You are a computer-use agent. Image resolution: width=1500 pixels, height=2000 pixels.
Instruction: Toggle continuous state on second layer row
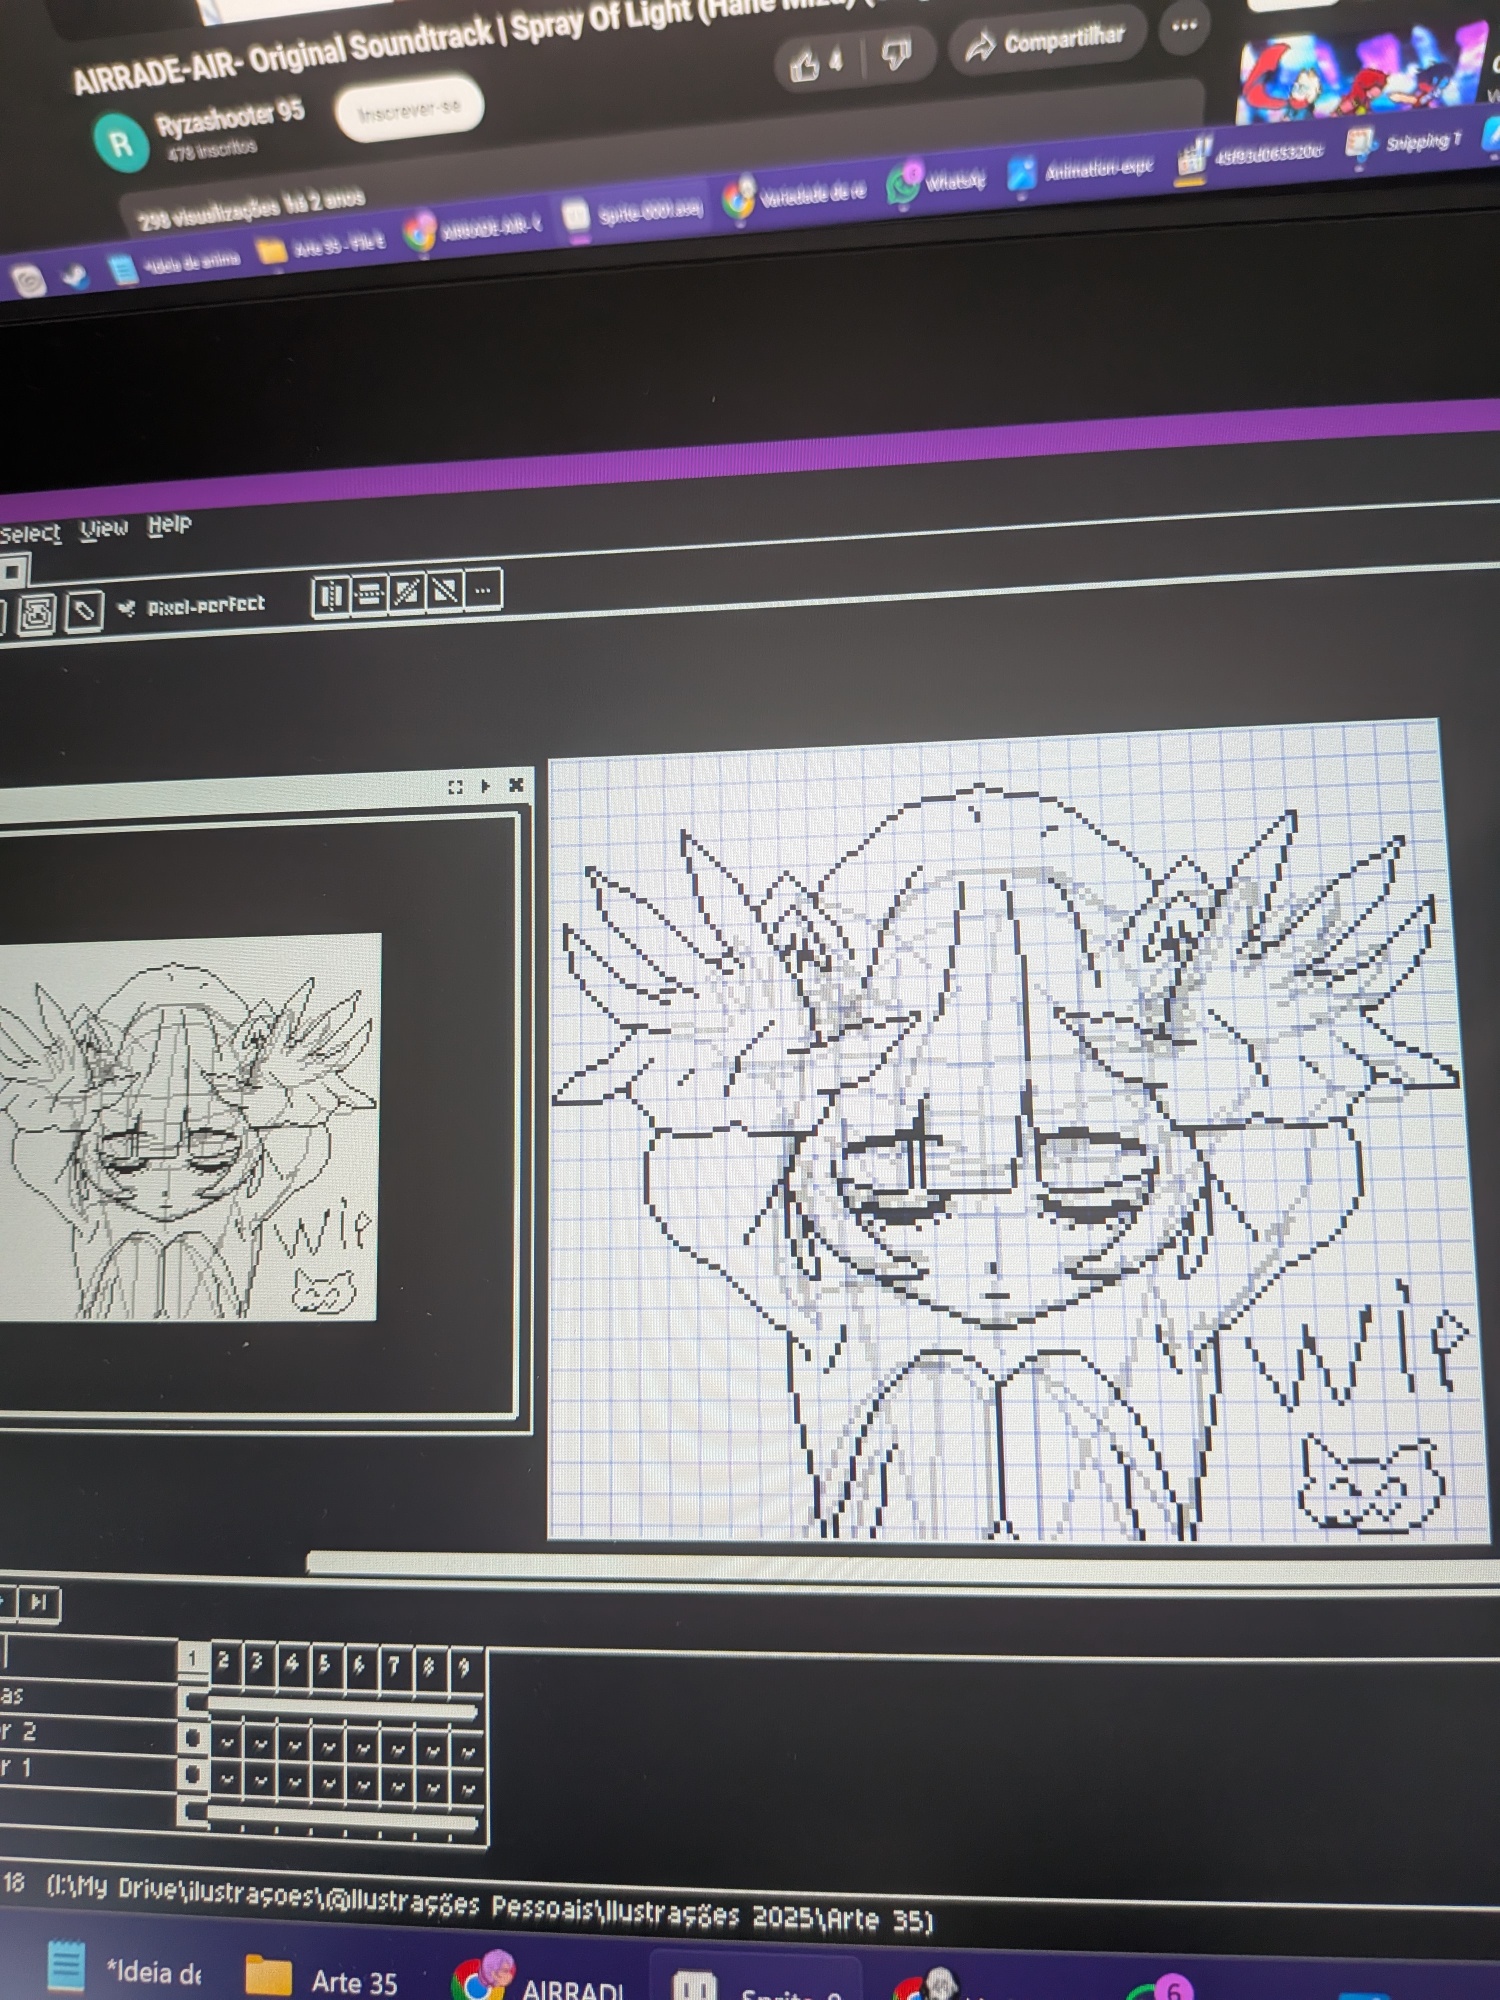click(x=193, y=1739)
